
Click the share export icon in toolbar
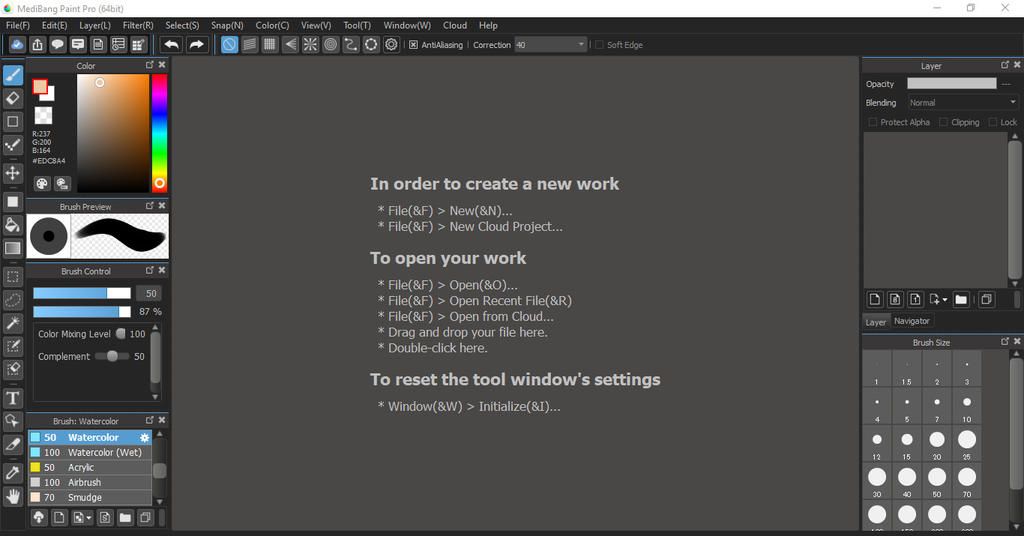click(x=37, y=44)
